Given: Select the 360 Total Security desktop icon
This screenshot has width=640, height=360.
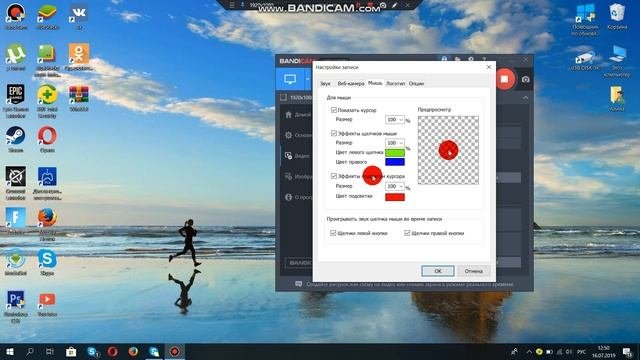Looking at the screenshot, I should pyautogui.click(x=47, y=101).
